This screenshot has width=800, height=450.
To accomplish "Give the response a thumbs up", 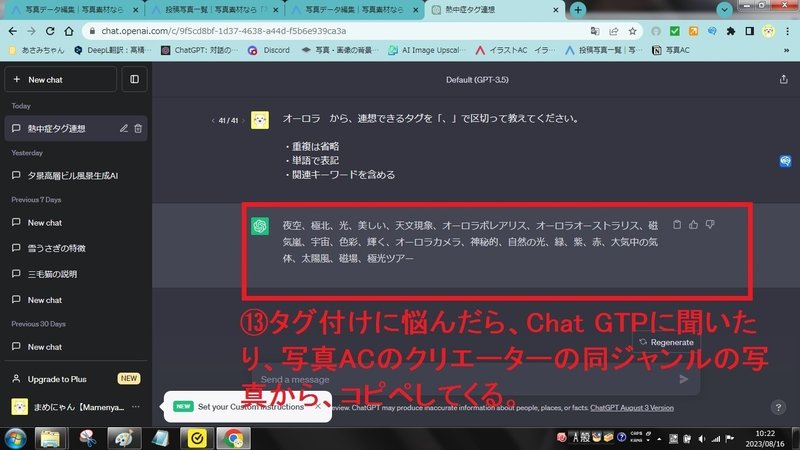I will 693,224.
